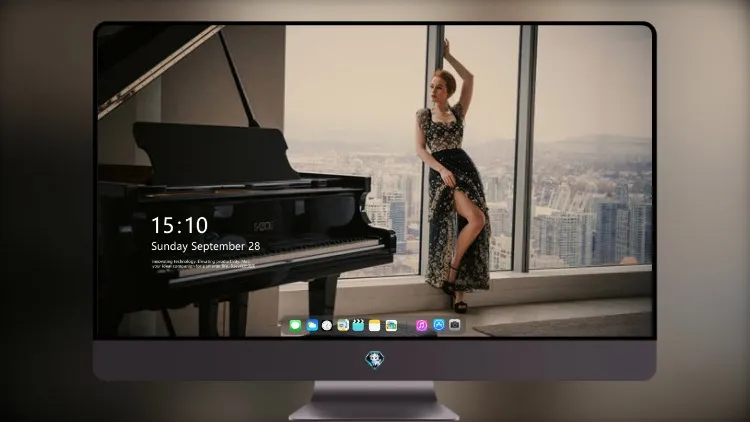Click the 15:10 clock widget
This screenshot has height=422, width=750.
click(179, 225)
